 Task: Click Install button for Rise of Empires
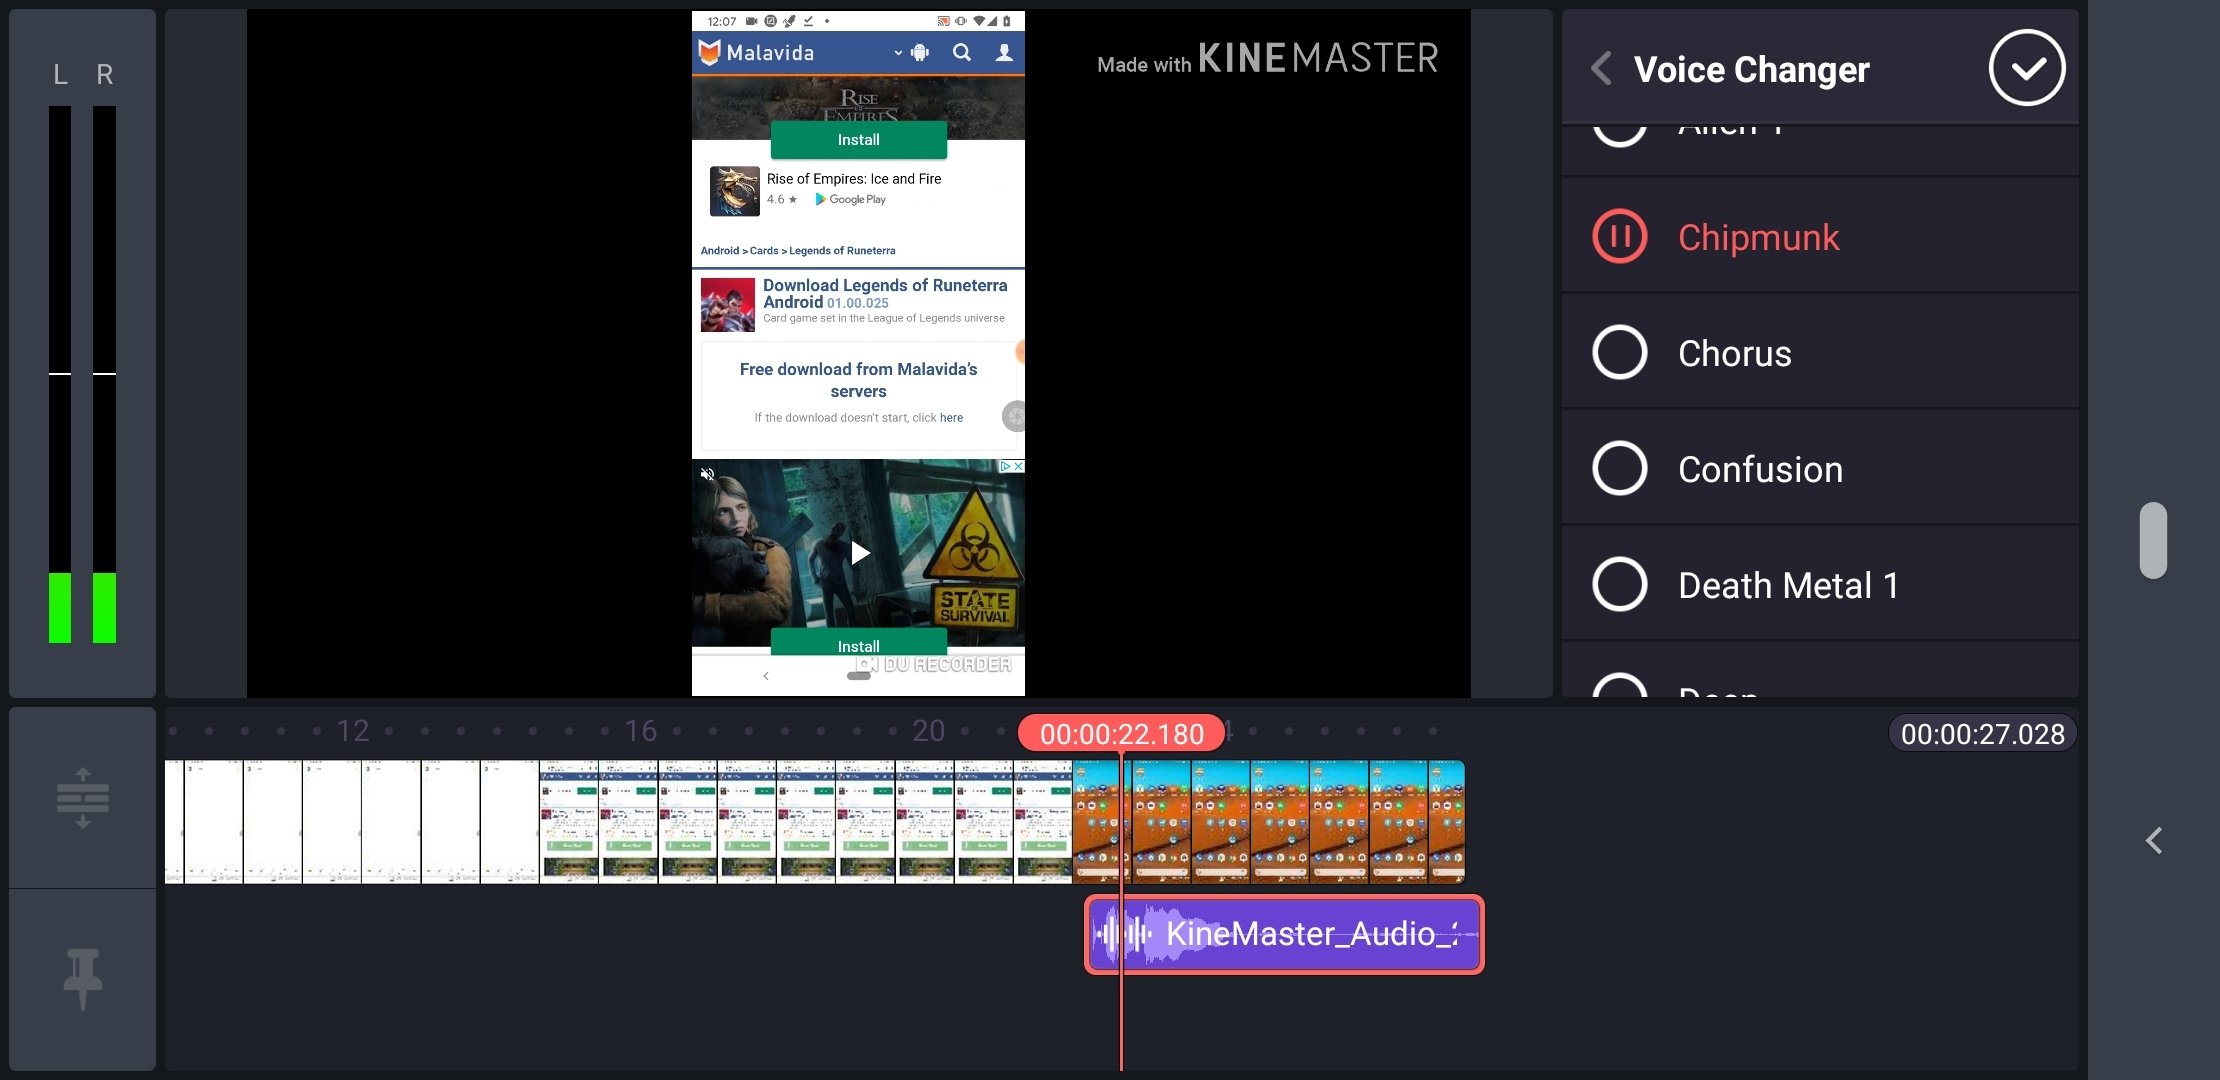[x=859, y=140]
